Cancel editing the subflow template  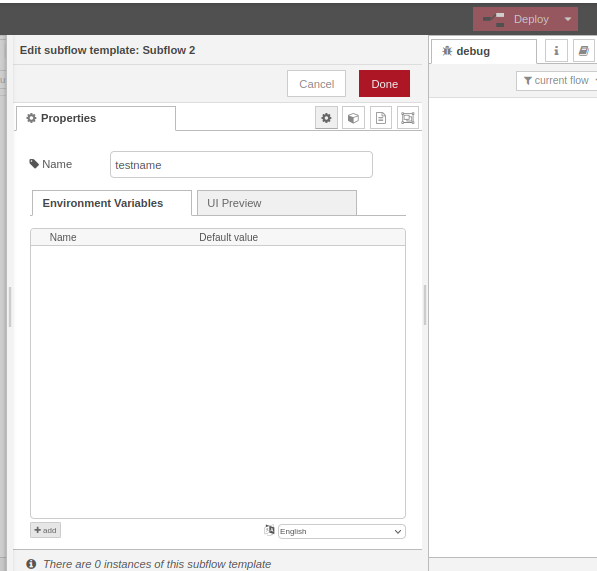click(316, 84)
